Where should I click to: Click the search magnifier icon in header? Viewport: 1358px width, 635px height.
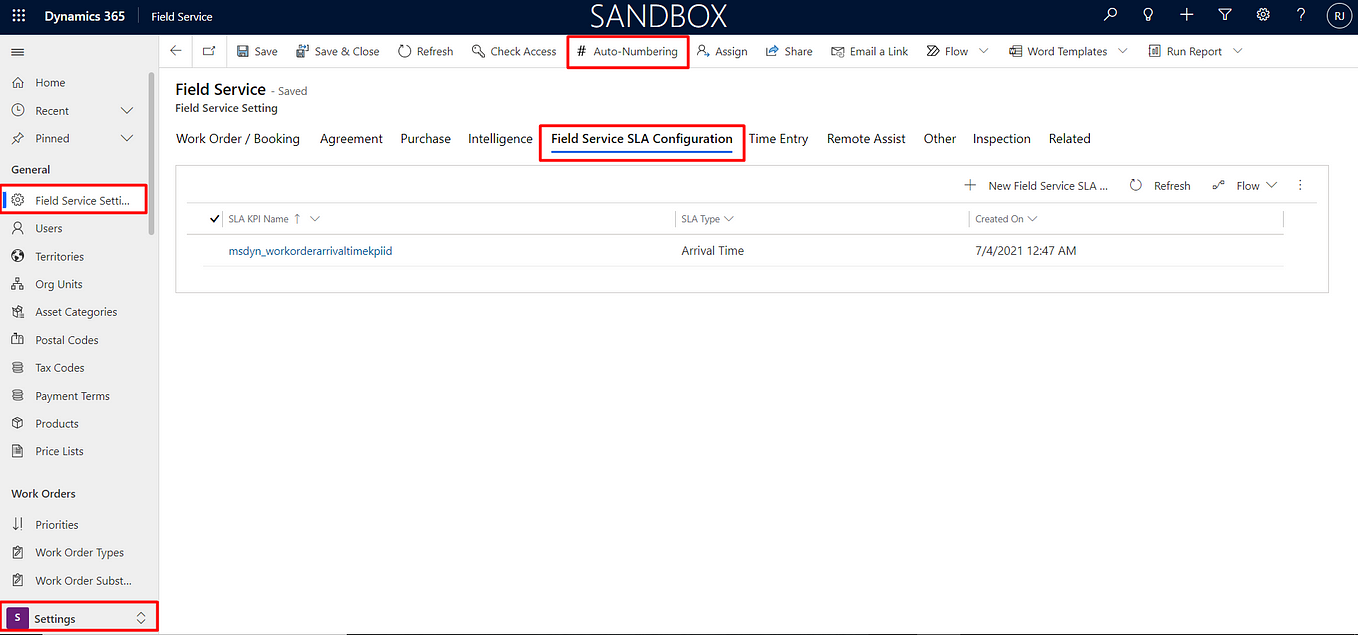(x=1110, y=15)
